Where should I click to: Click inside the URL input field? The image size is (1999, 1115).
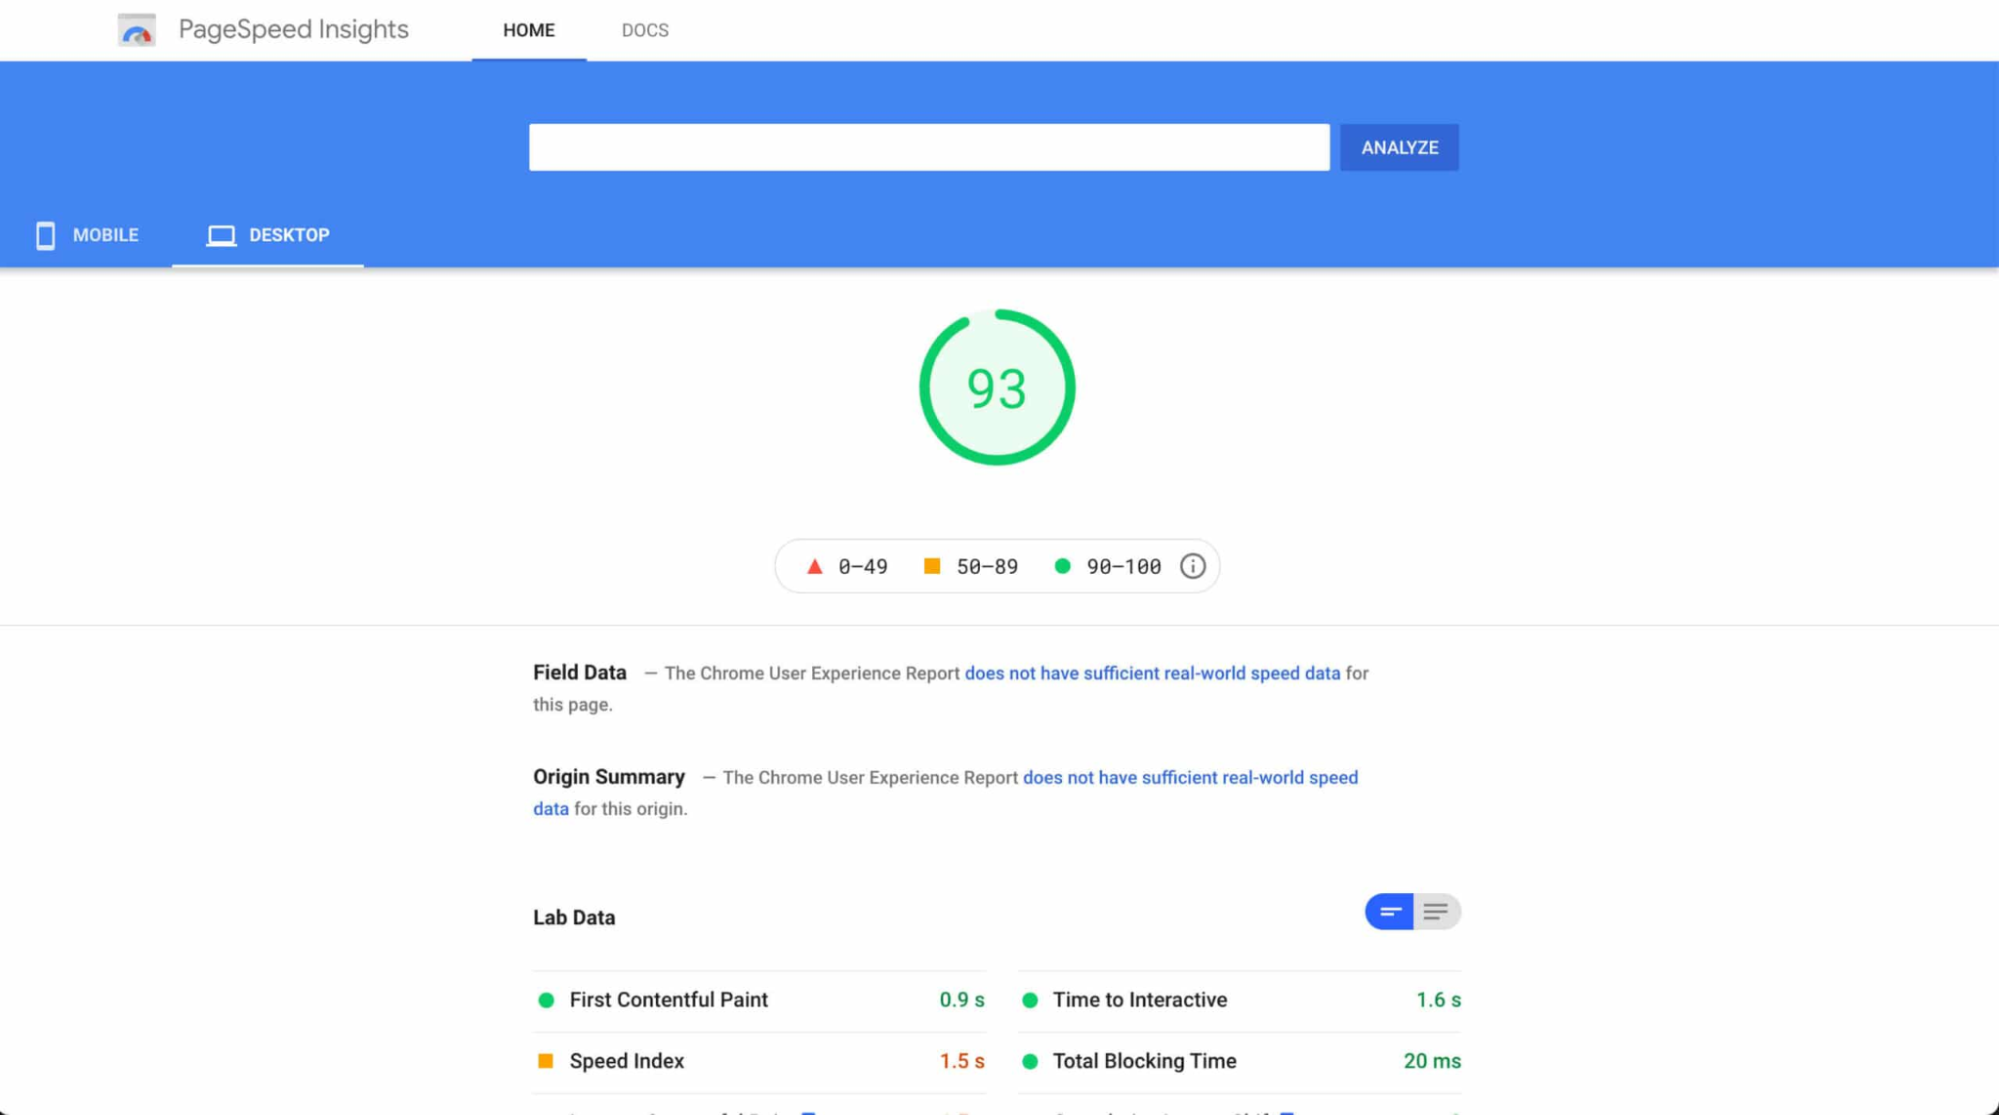click(x=928, y=146)
